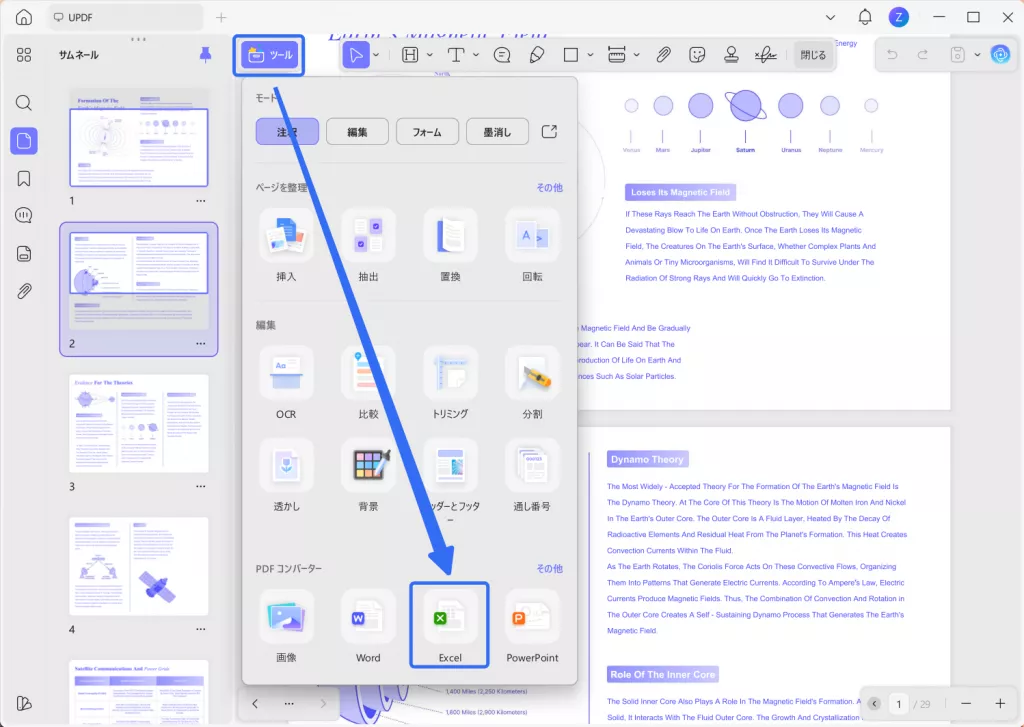The image size is (1024, 727).
Task: Open the UPDF AI assistant icon
Action: pyautogui.click(x=1000, y=55)
